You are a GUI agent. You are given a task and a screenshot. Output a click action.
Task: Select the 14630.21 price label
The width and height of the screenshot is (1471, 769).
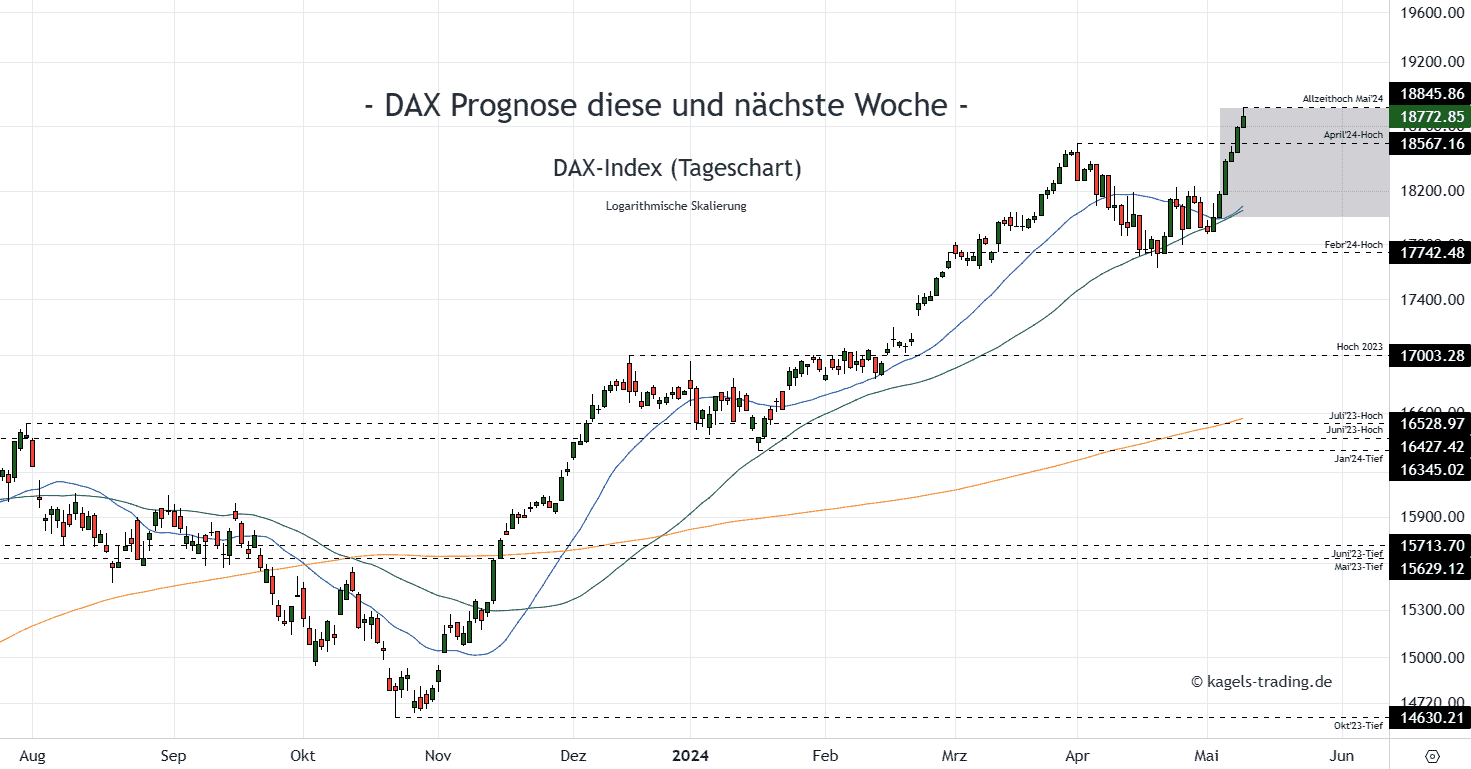[1430, 717]
